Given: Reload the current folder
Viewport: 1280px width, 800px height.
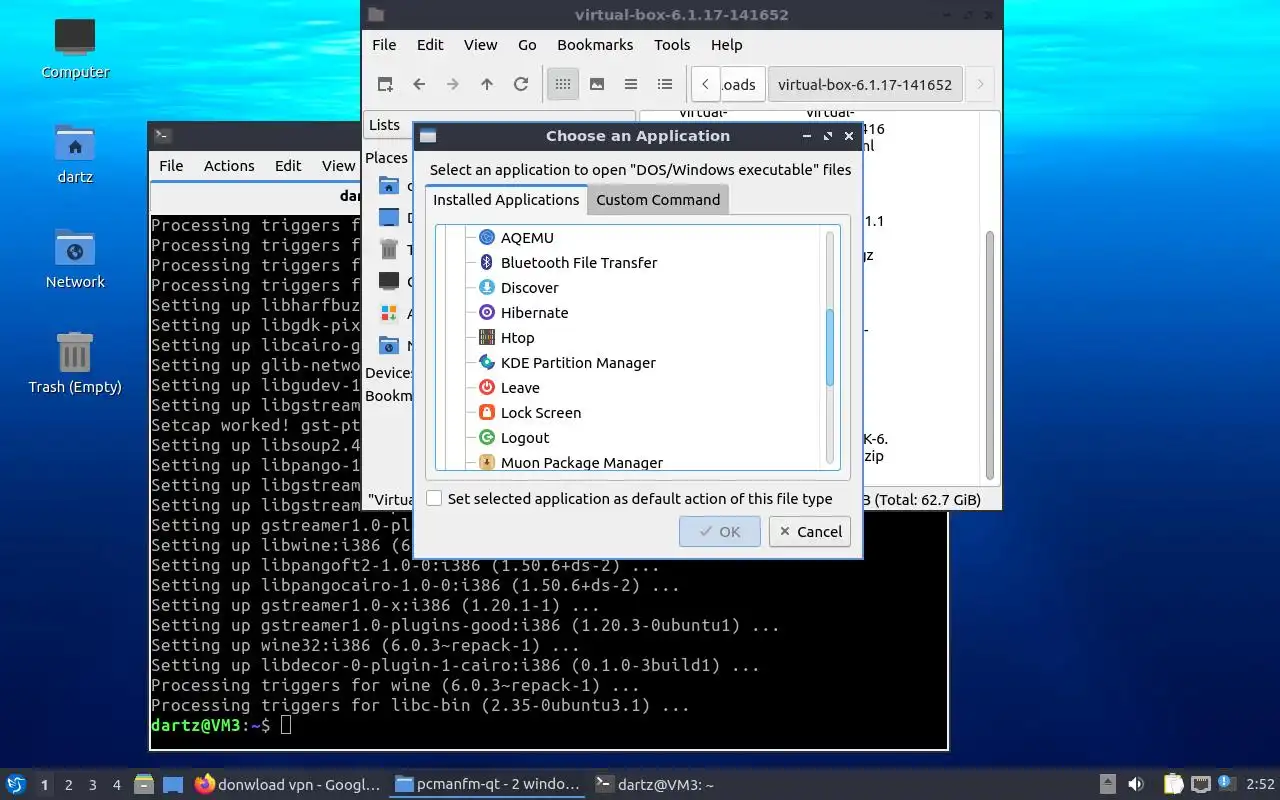Looking at the screenshot, I should tap(521, 84).
